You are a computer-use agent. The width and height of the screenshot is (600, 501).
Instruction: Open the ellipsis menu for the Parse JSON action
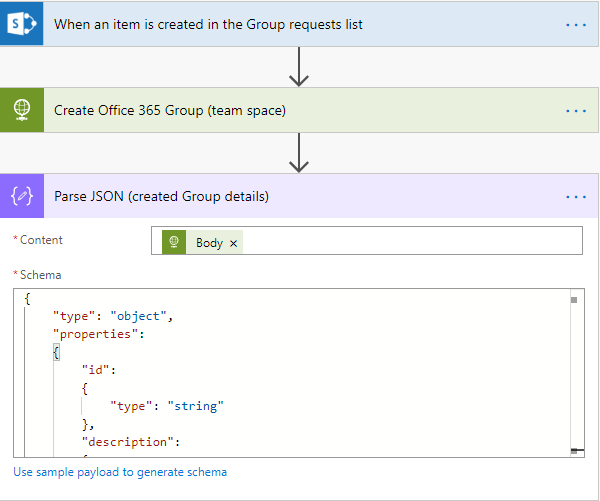pyautogui.click(x=576, y=197)
